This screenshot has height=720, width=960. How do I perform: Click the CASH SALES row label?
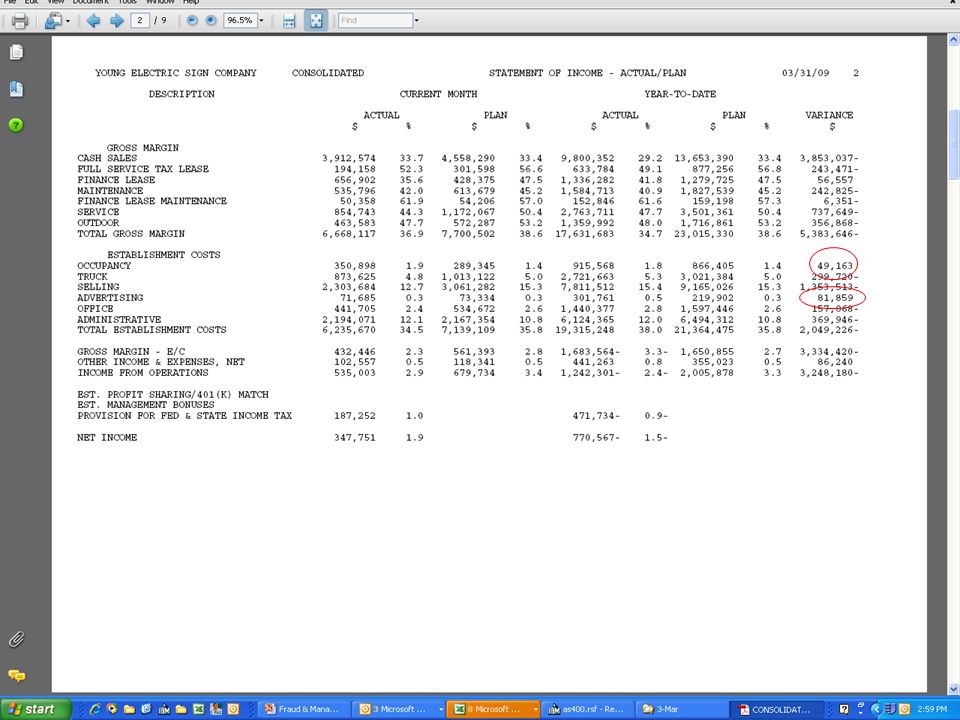tap(107, 158)
